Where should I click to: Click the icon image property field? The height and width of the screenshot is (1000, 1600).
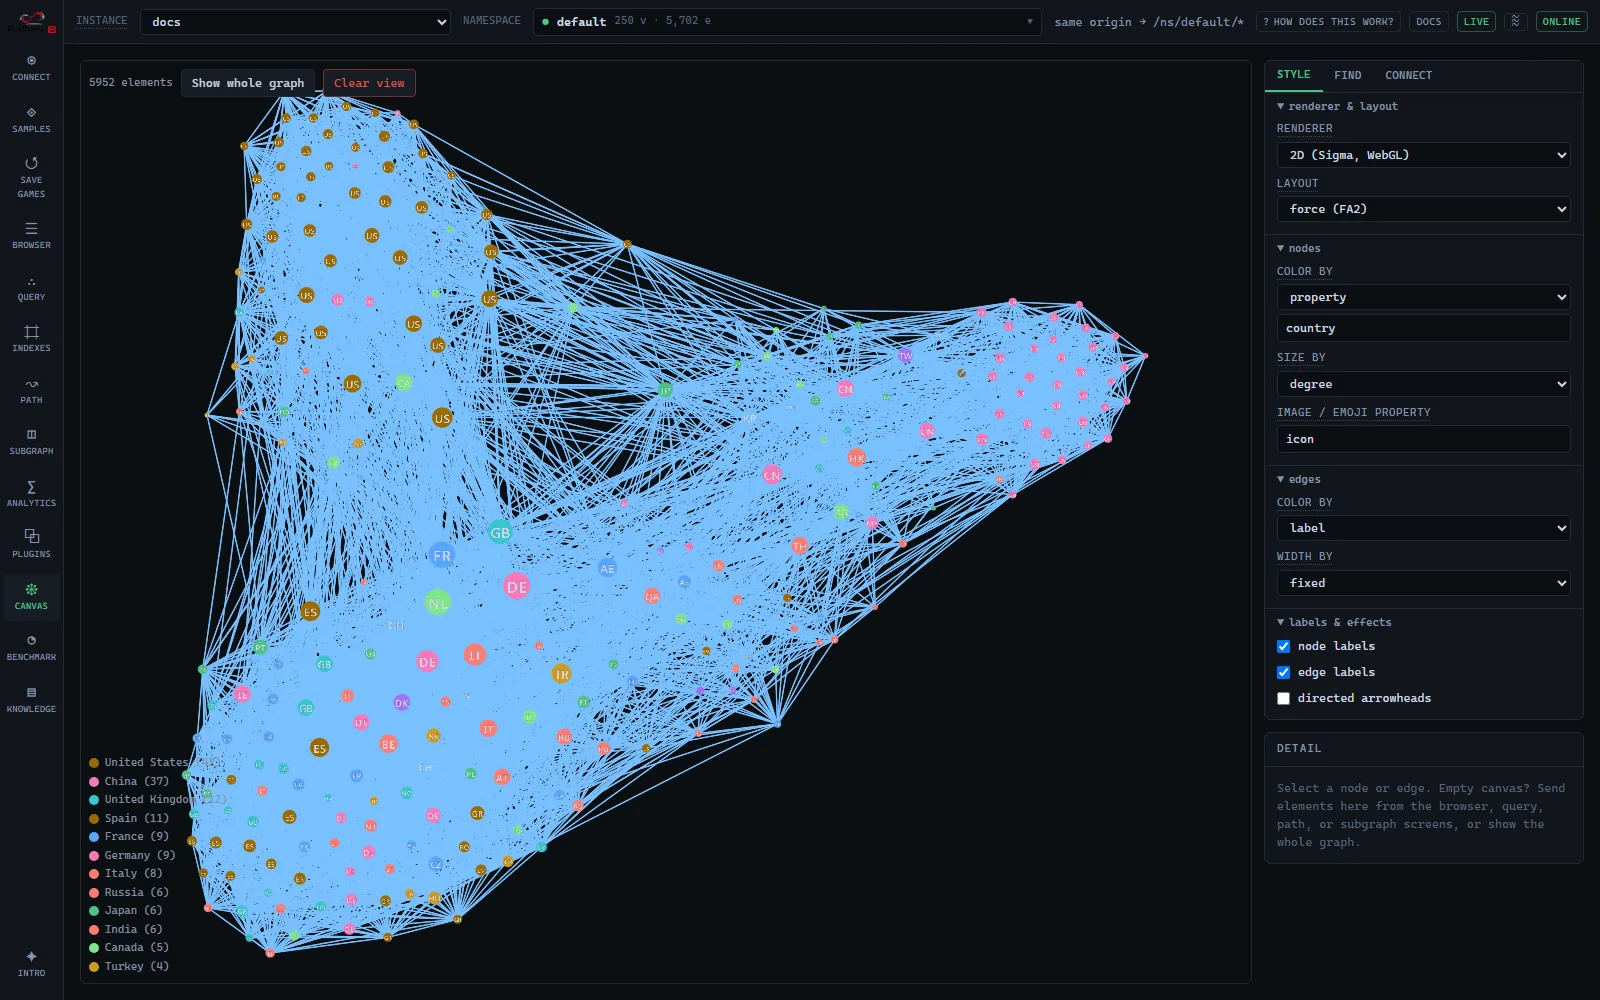(x=1423, y=439)
